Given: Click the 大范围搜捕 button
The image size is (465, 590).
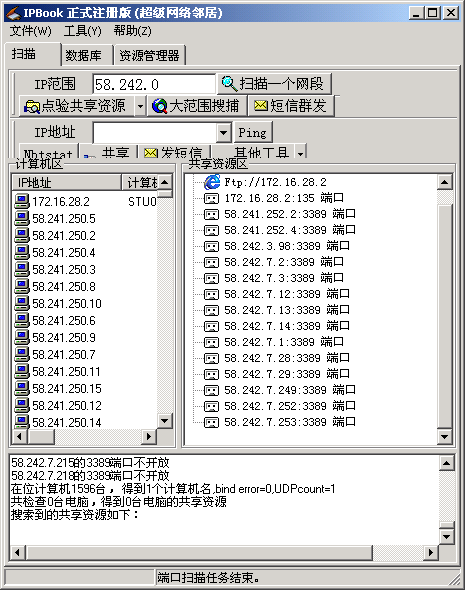Looking at the screenshot, I should [x=197, y=106].
